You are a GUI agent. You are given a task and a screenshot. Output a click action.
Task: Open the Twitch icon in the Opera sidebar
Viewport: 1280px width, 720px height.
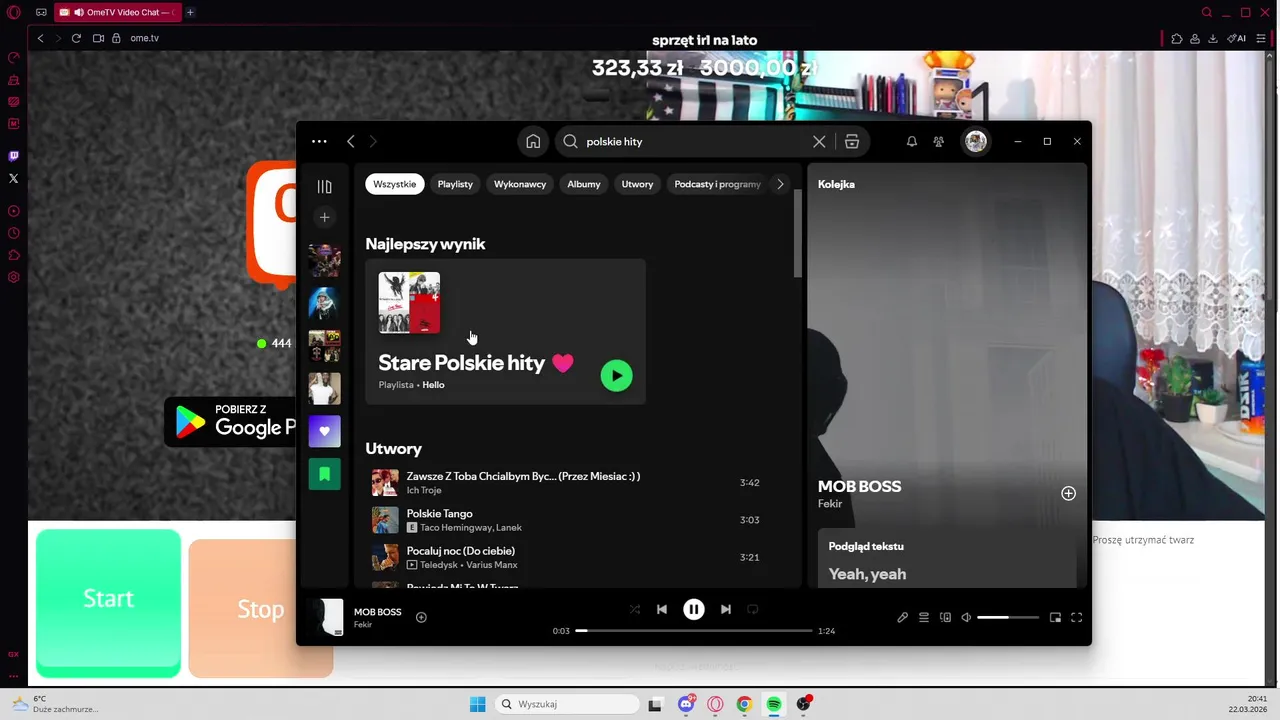coord(13,156)
